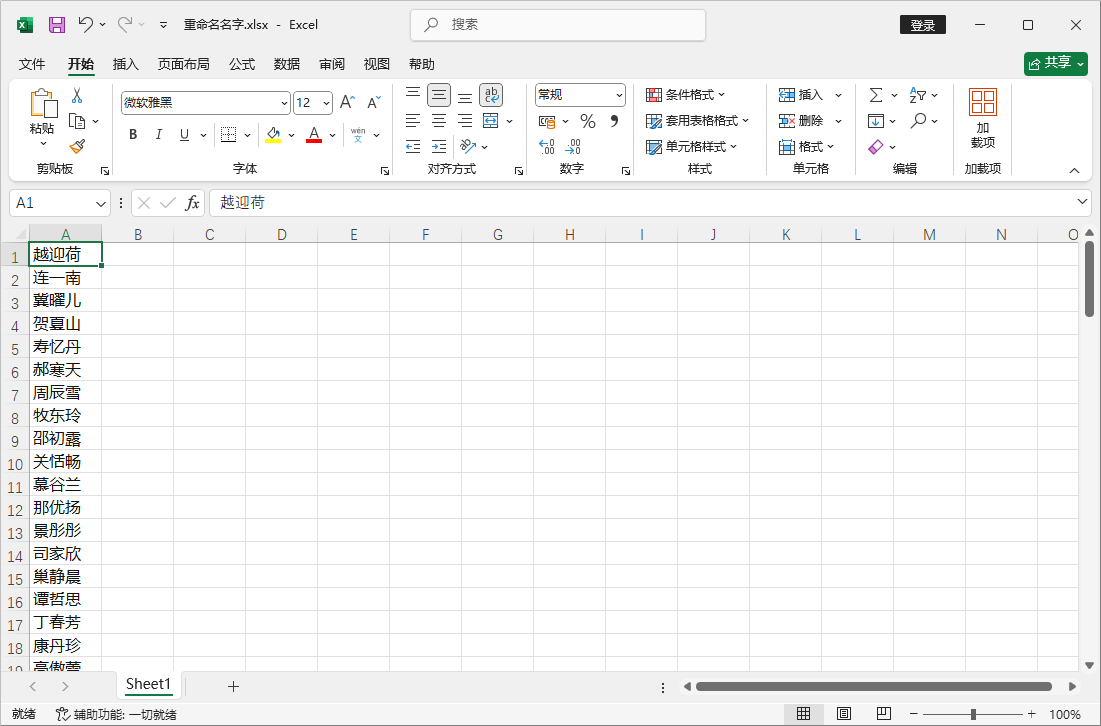
Task: Open the font color swatch dropdown
Action: pyautogui.click(x=332, y=134)
